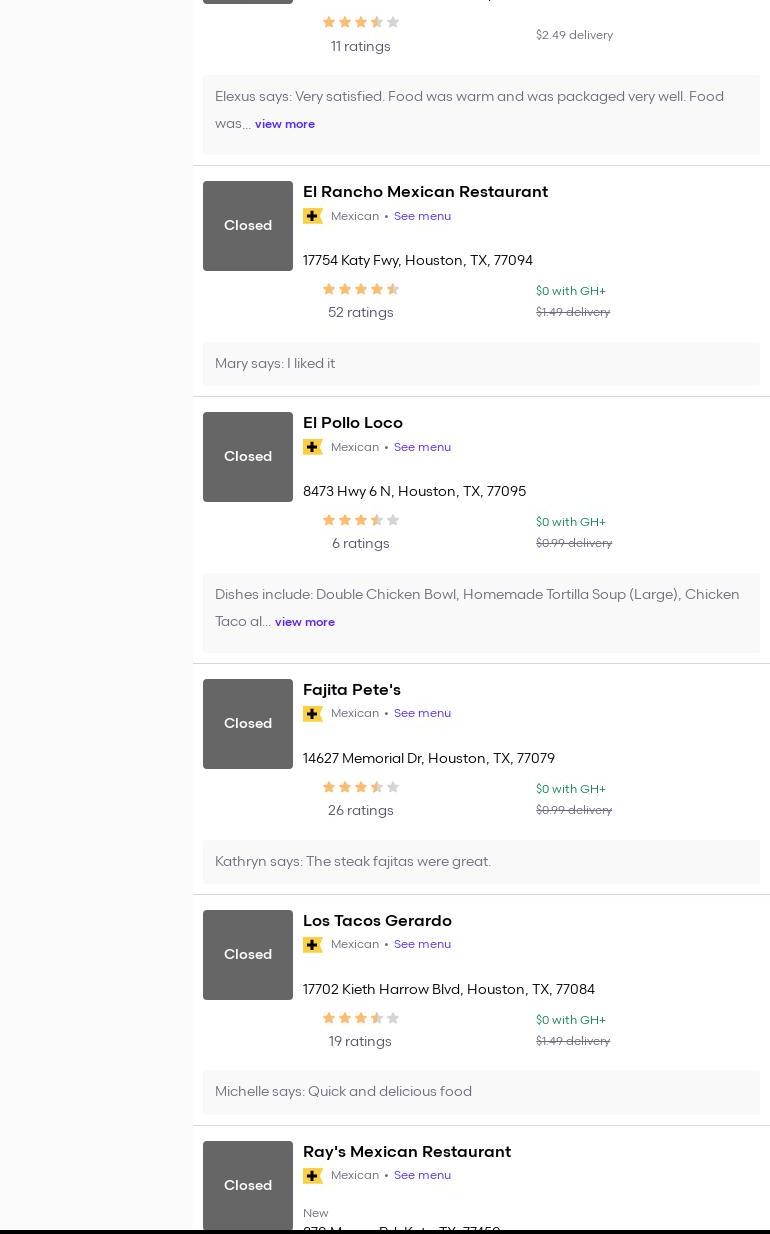Screen dimensions: 770x1234
Task: Click GH+ badge icon beside Fajita Pete's
Action: tap(313, 714)
